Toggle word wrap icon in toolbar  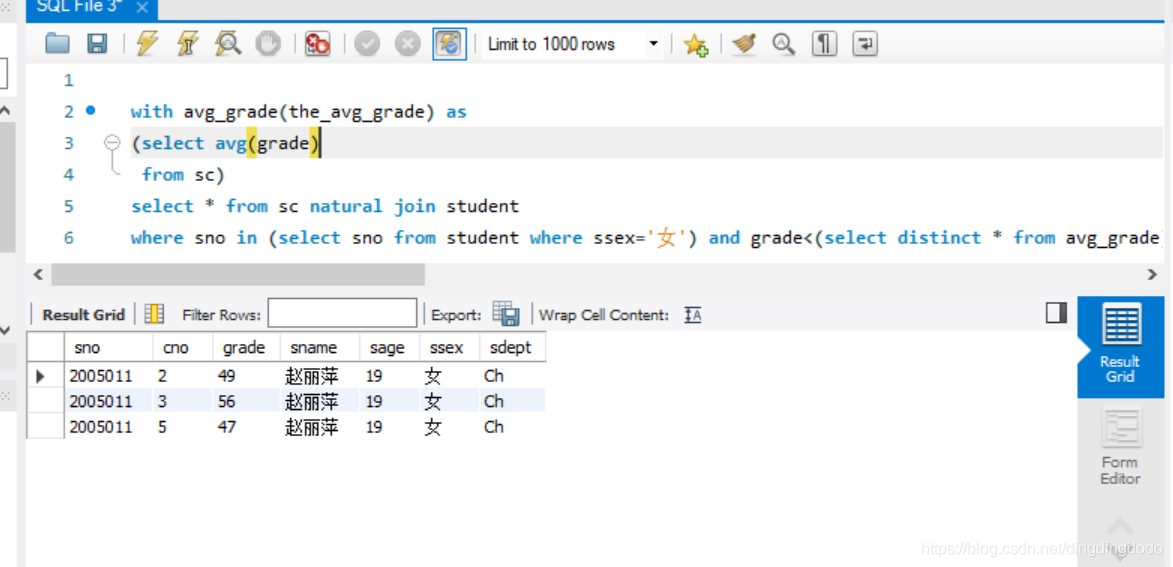864,44
